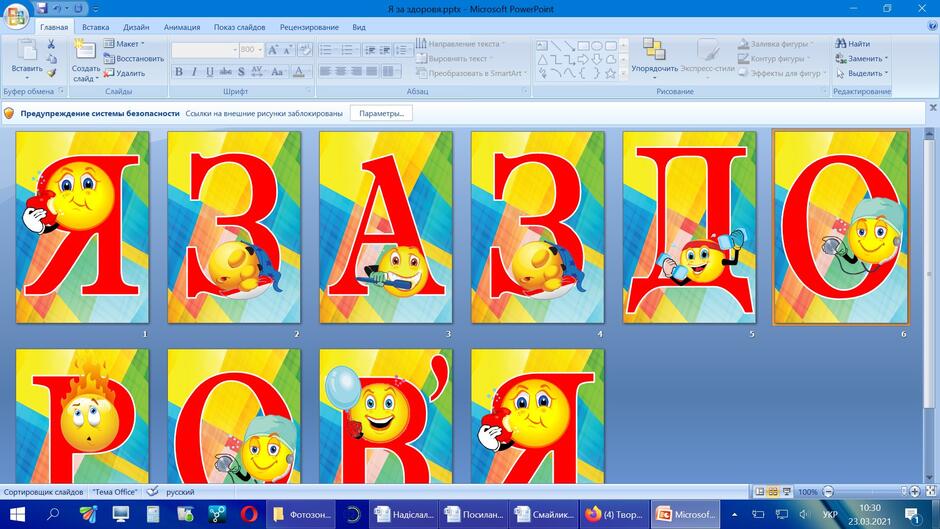
Task: Select the Format Painter brush icon
Action: (x=52, y=73)
